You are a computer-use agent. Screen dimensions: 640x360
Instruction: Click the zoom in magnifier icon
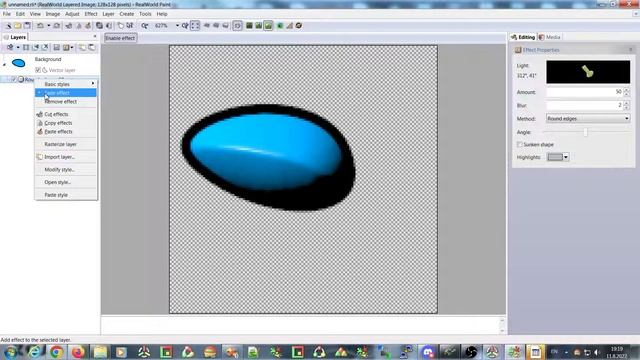[185, 25]
